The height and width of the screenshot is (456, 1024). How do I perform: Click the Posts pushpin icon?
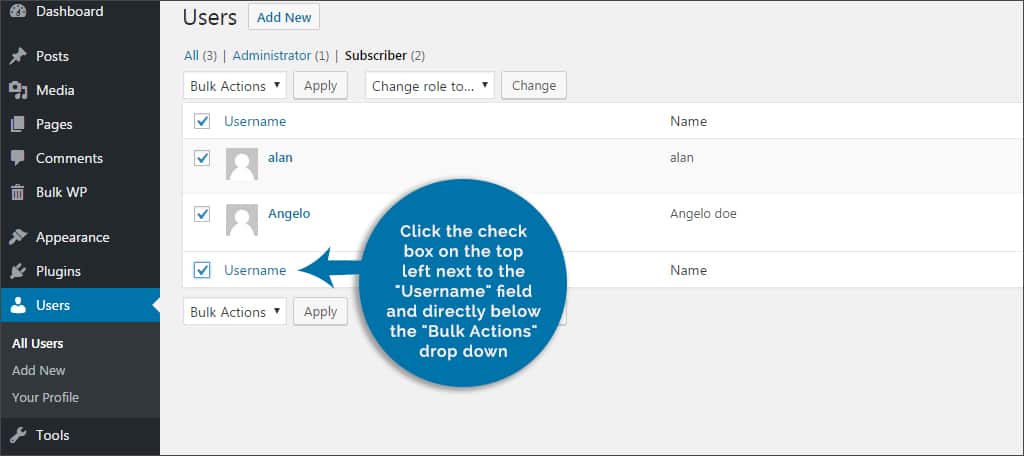[18, 56]
